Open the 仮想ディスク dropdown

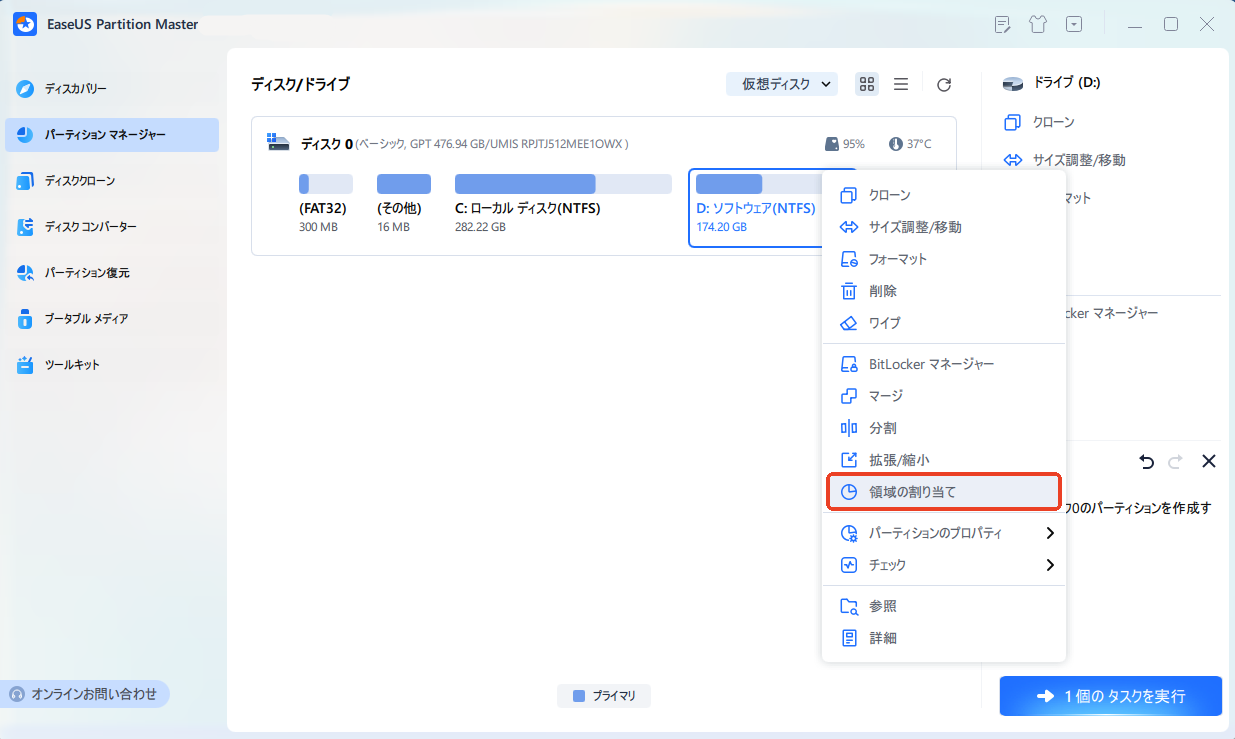pyautogui.click(x=782, y=85)
